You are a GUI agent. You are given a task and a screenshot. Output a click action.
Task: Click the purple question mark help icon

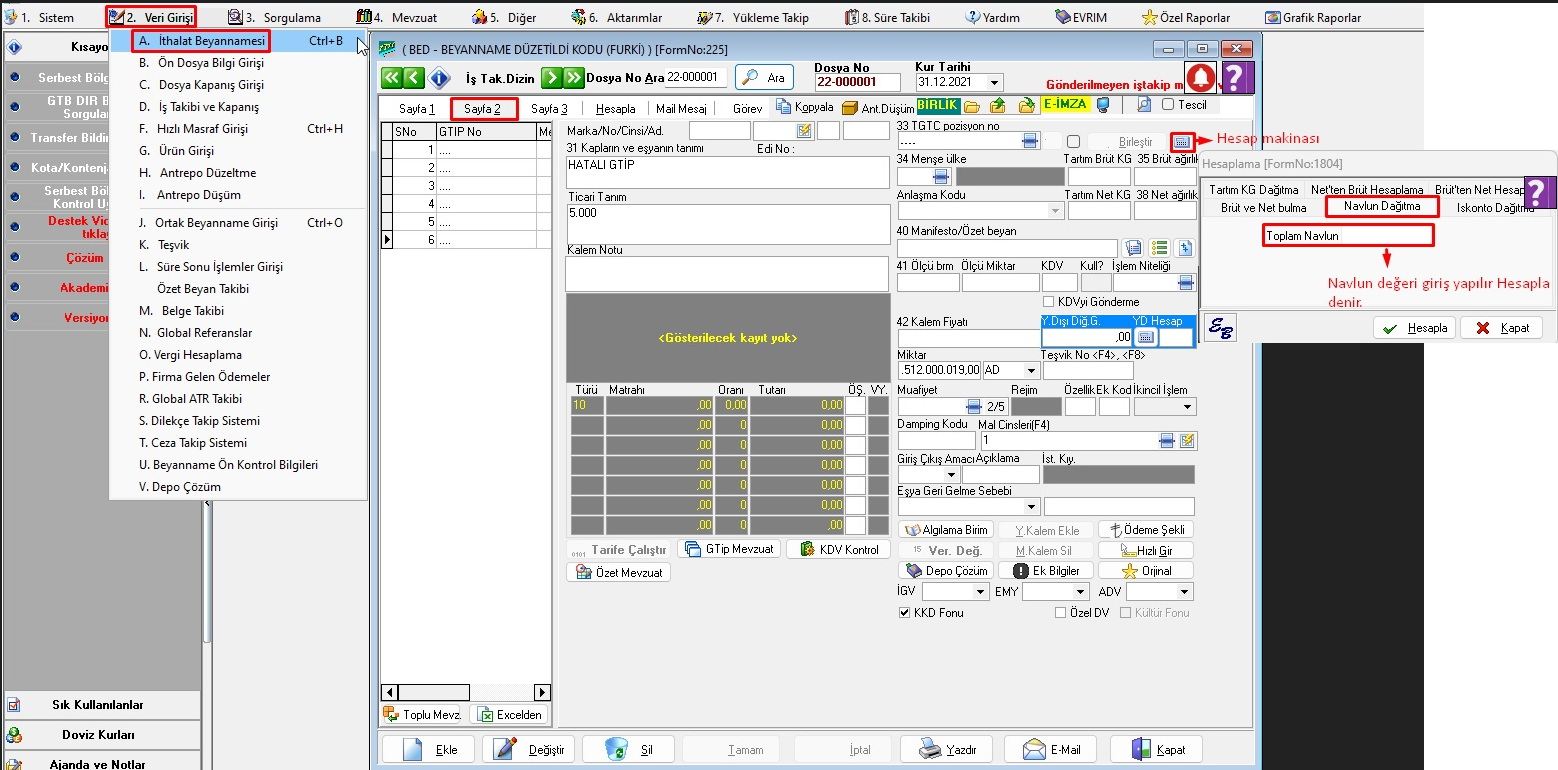click(1238, 78)
